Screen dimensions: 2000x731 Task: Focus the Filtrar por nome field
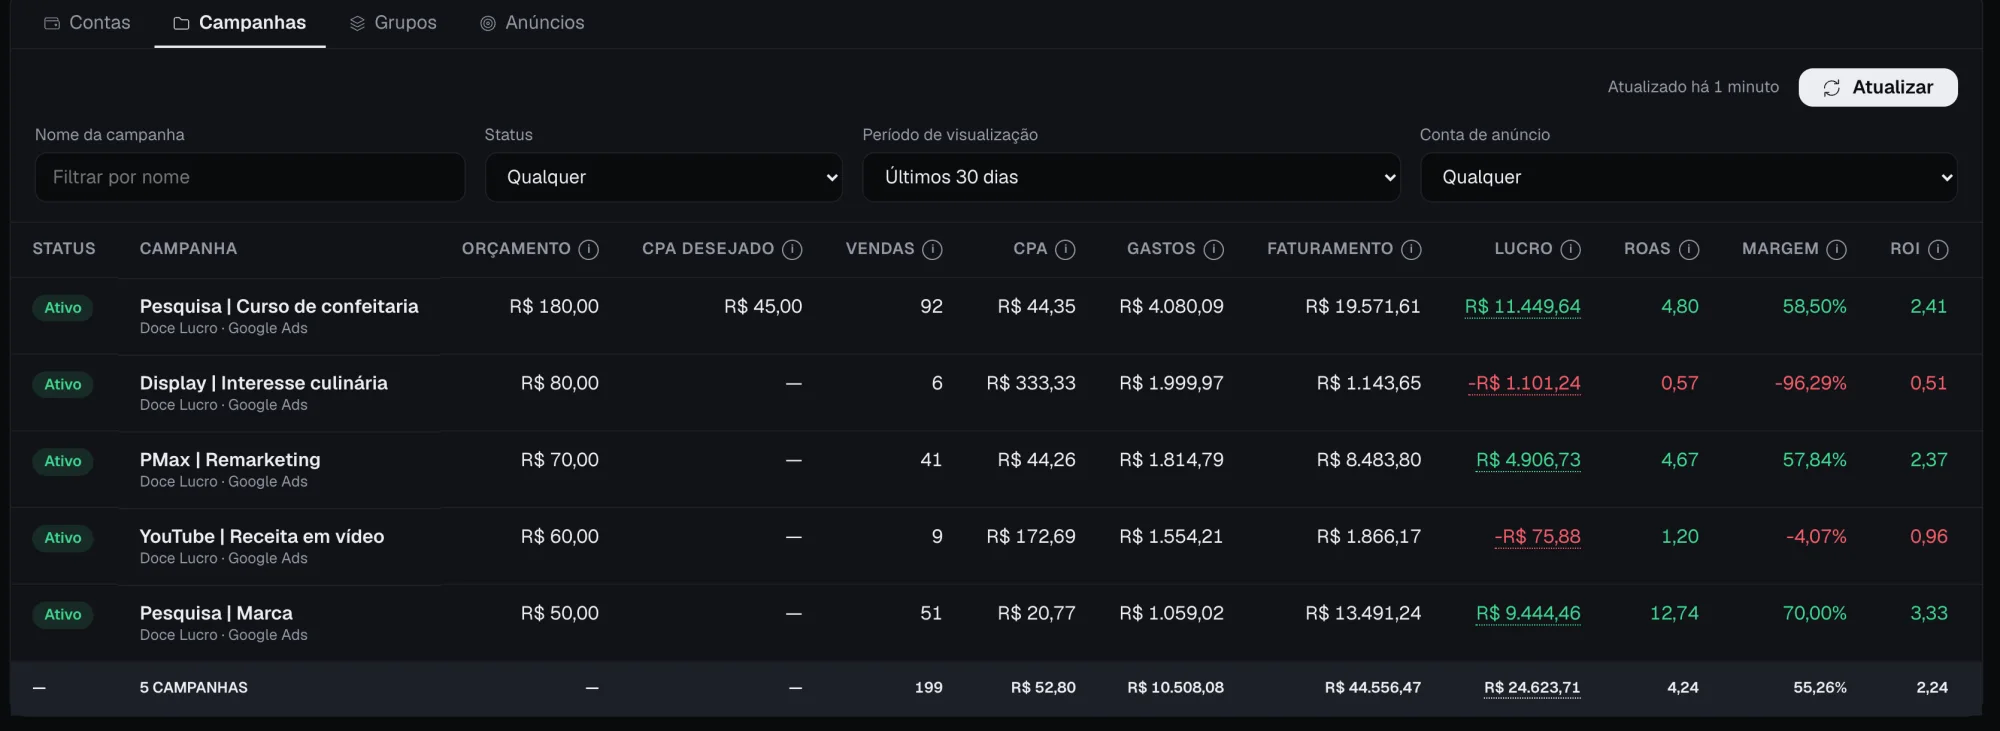point(249,177)
